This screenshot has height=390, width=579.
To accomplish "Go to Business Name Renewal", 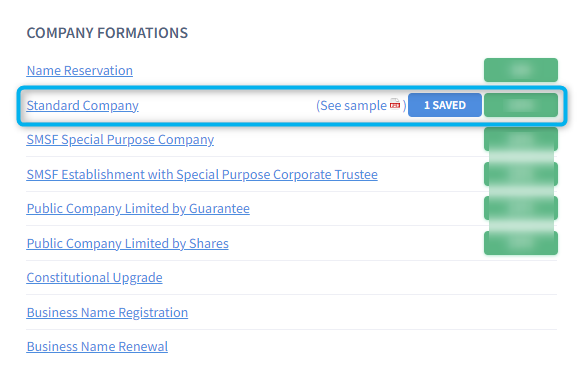I will click(x=97, y=346).
